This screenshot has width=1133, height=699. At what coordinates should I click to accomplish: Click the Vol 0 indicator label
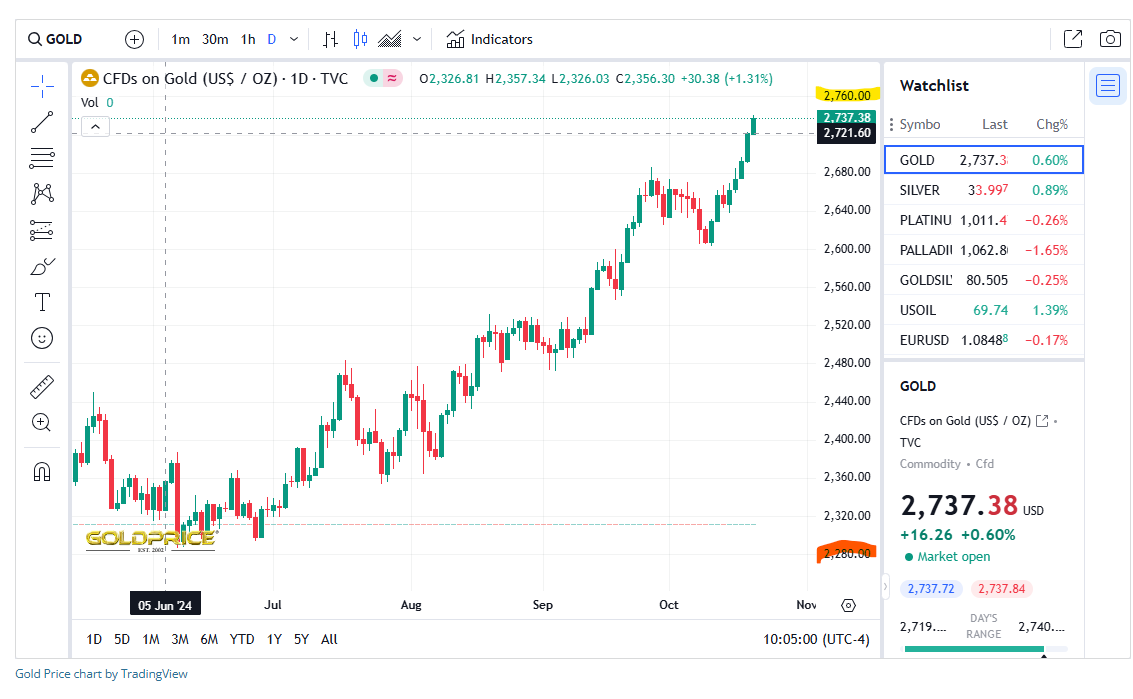pyautogui.click(x=97, y=103)
